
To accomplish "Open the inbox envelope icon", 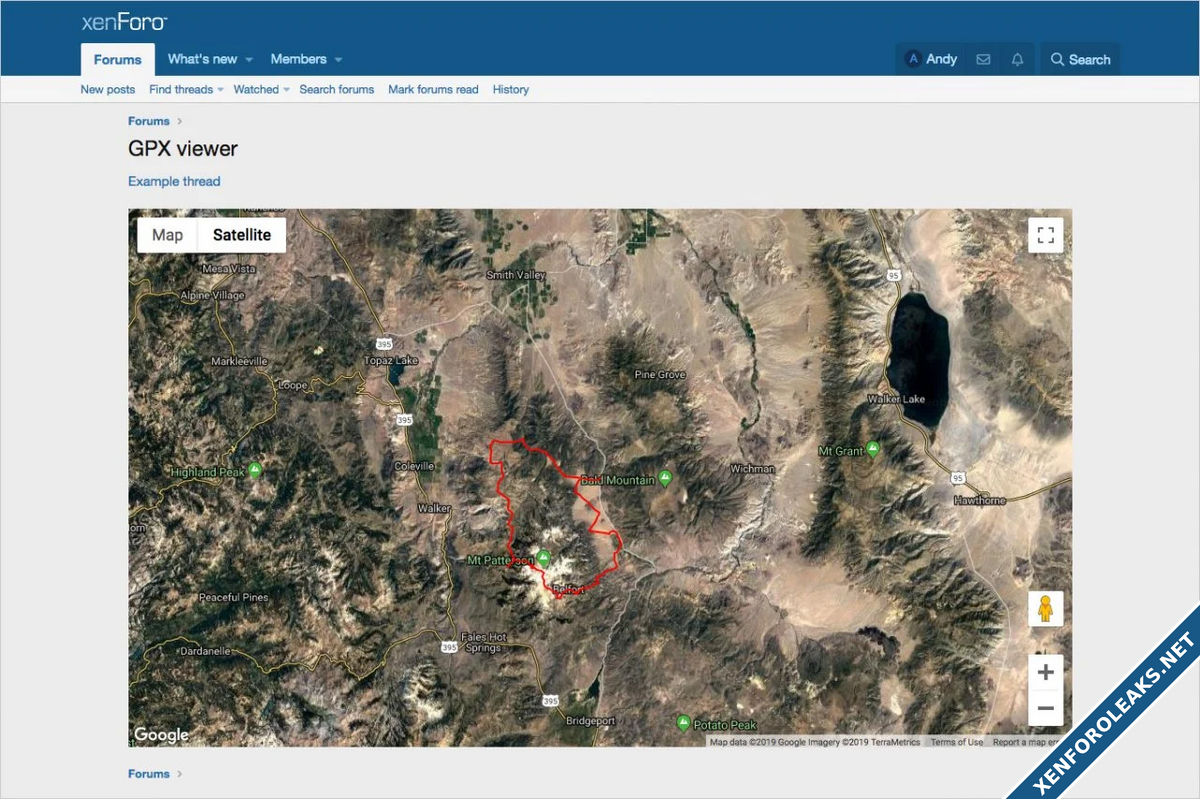I will click(x=983, y=60).
